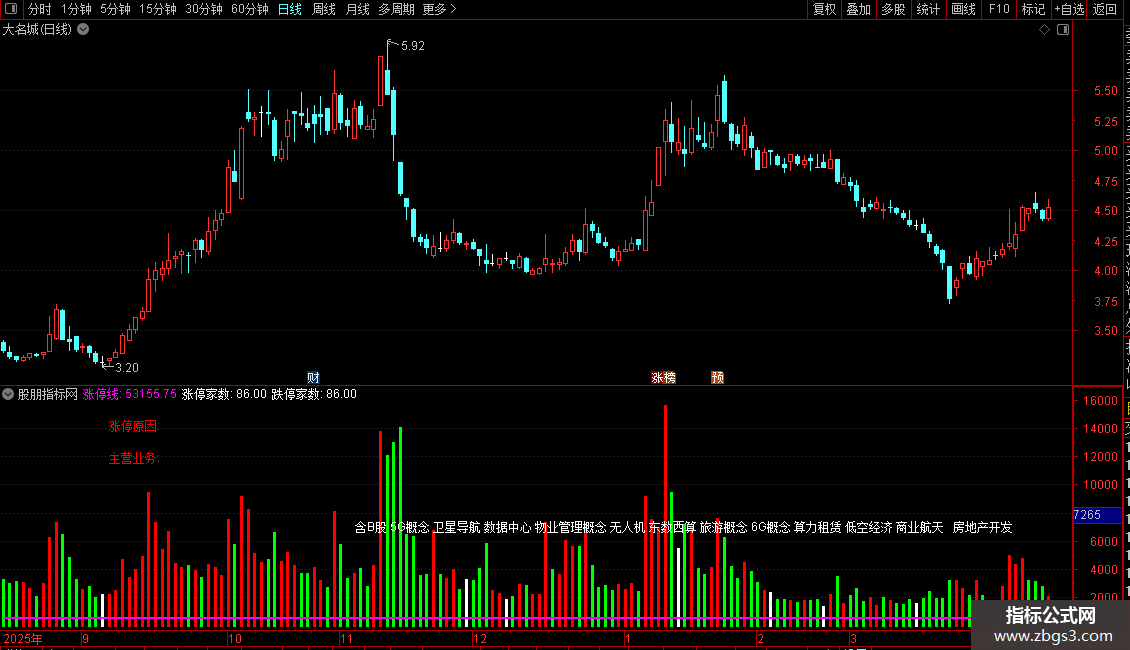Click the 5.92 high price label
This screenshot has height=650, width=1130.
click(413, 45)
